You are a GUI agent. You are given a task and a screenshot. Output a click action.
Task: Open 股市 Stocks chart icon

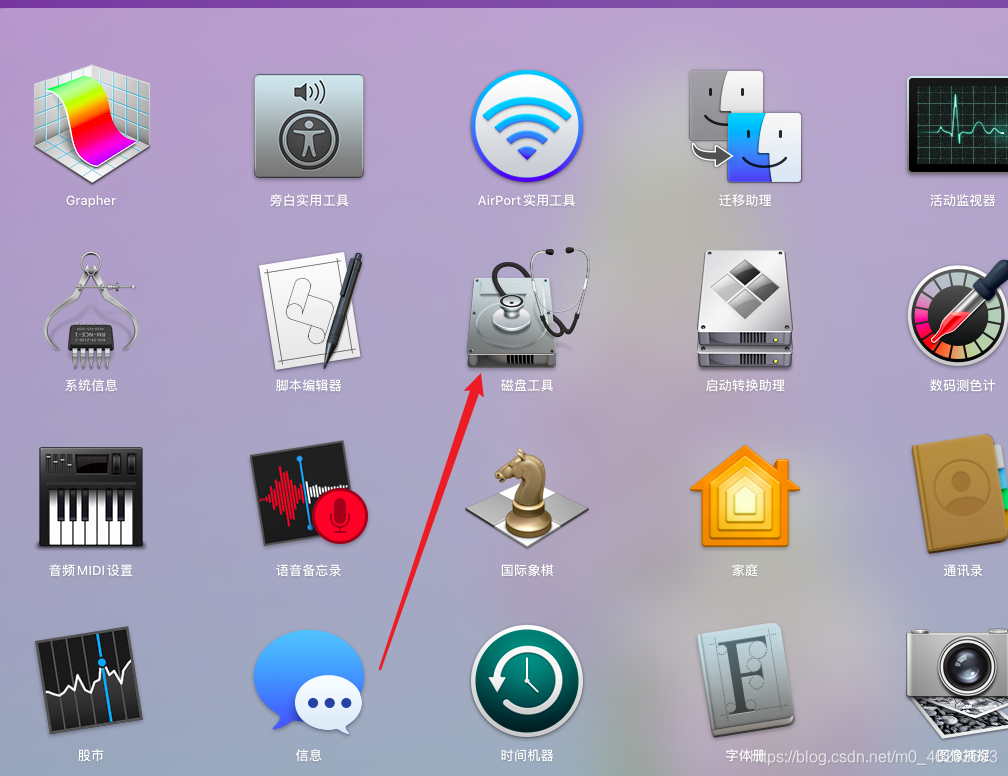[x=89, y=680]
